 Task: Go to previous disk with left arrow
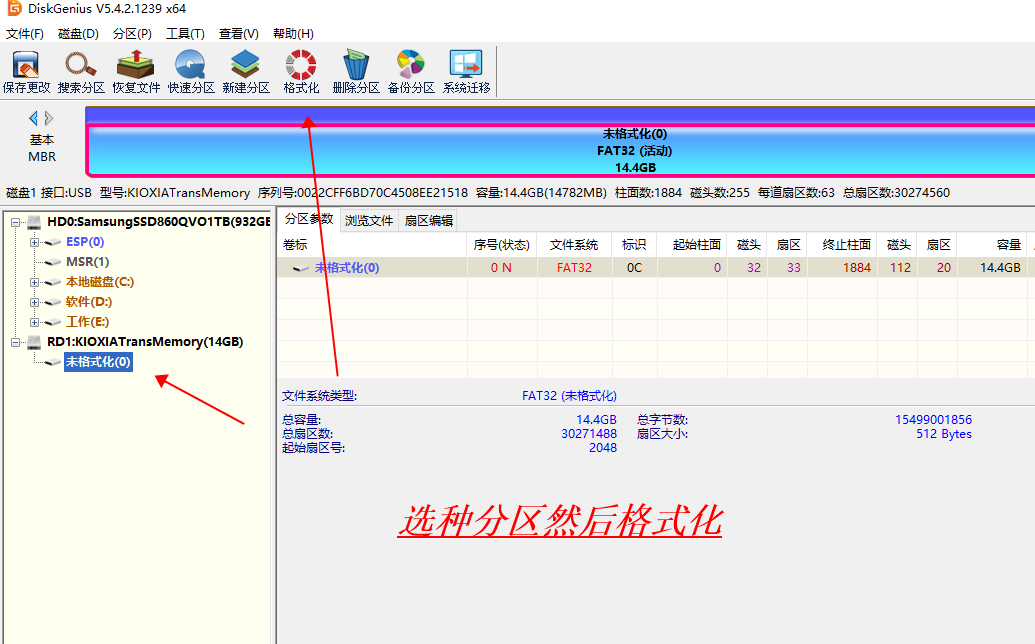(x=33, y=118)
